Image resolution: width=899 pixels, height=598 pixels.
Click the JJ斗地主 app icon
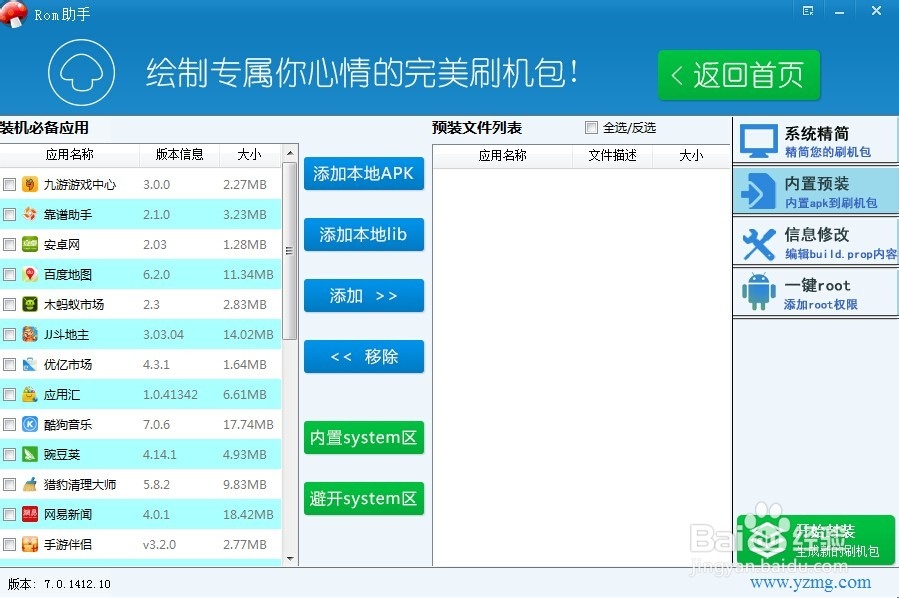[30, 334]
